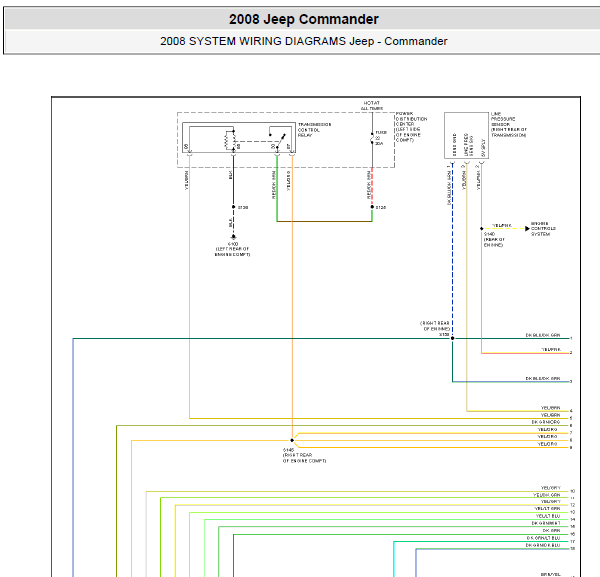600x577 pixels.
Task: Click the 'Hot At All Times' label
Action: [372, 106]
